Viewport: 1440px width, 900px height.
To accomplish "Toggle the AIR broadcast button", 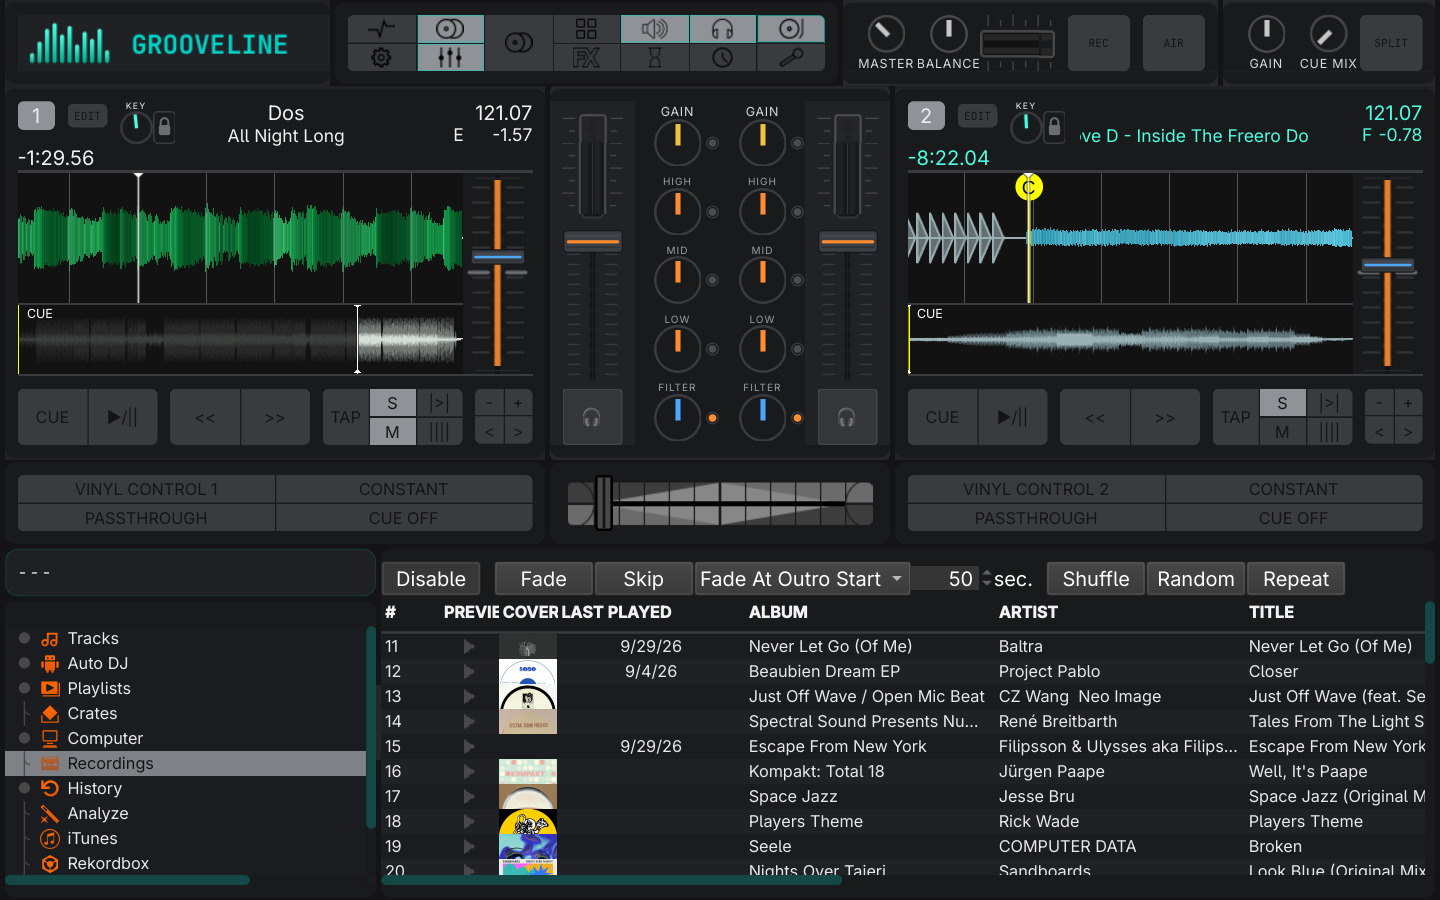I will 1174,43.
